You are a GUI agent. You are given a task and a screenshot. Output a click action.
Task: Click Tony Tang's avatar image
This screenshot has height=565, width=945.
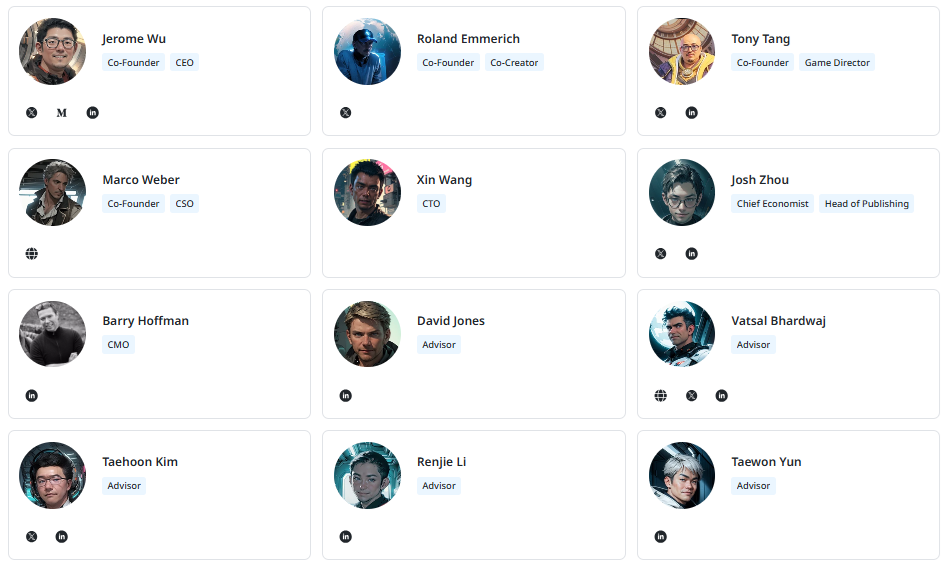682,51
